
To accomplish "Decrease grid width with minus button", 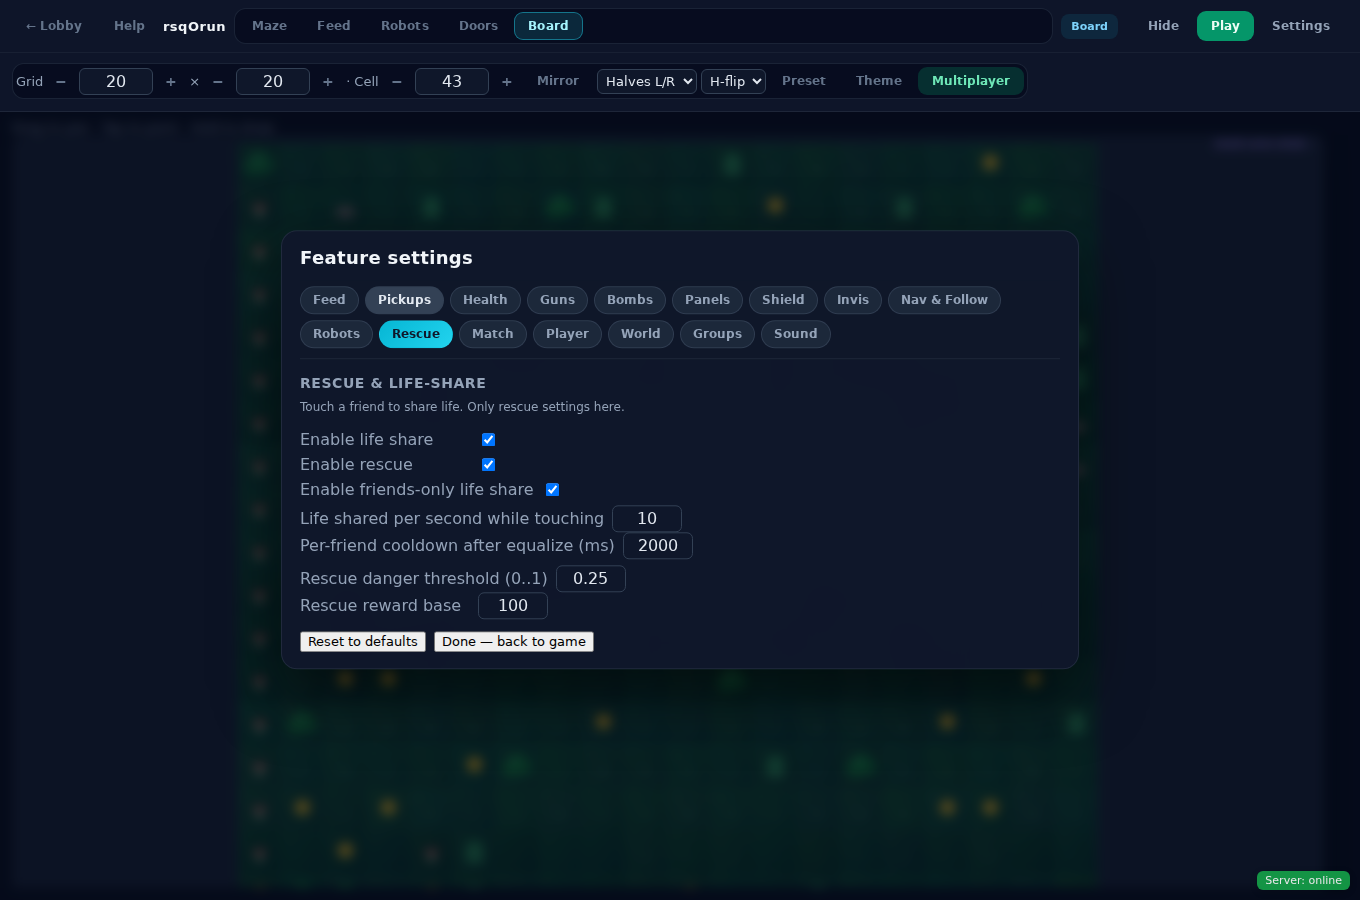I will (61, 82).
